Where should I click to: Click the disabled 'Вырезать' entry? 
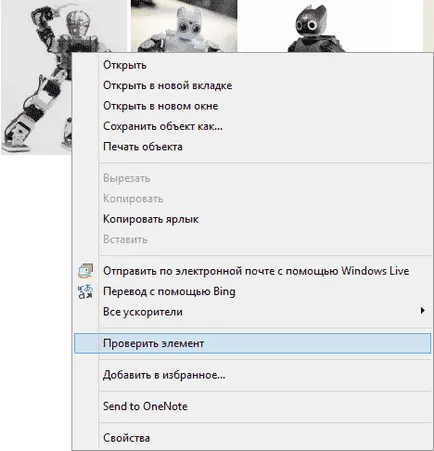click(x=252, y=178)
